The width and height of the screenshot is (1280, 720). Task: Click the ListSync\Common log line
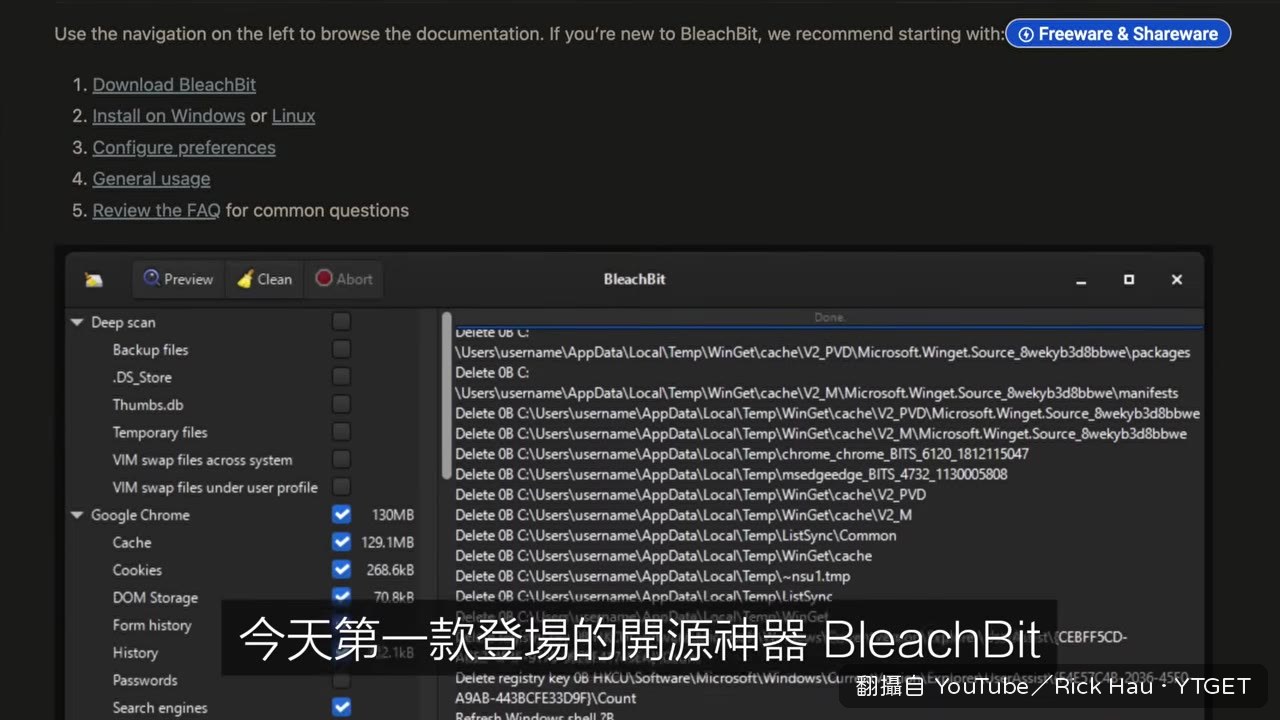(x=676, y=535)
